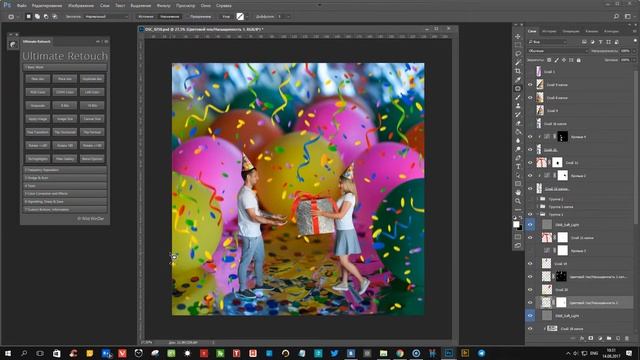
Task: Click the layer style fx icon
Action: coord(582,338)
